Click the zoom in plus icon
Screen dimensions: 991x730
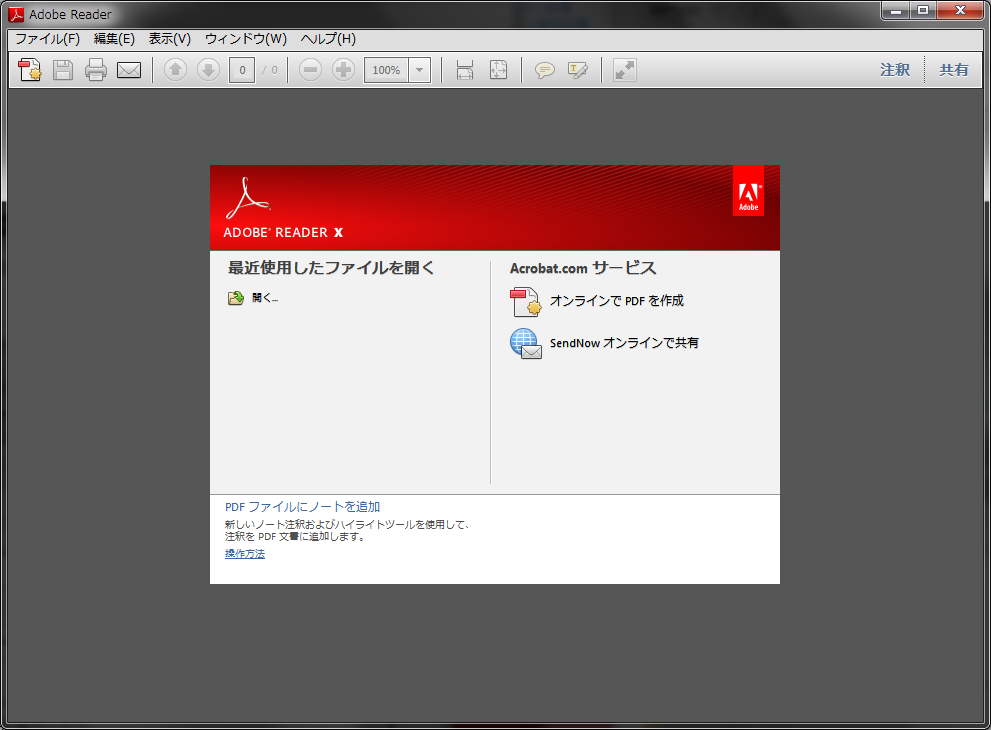click(x=343, y=70)
